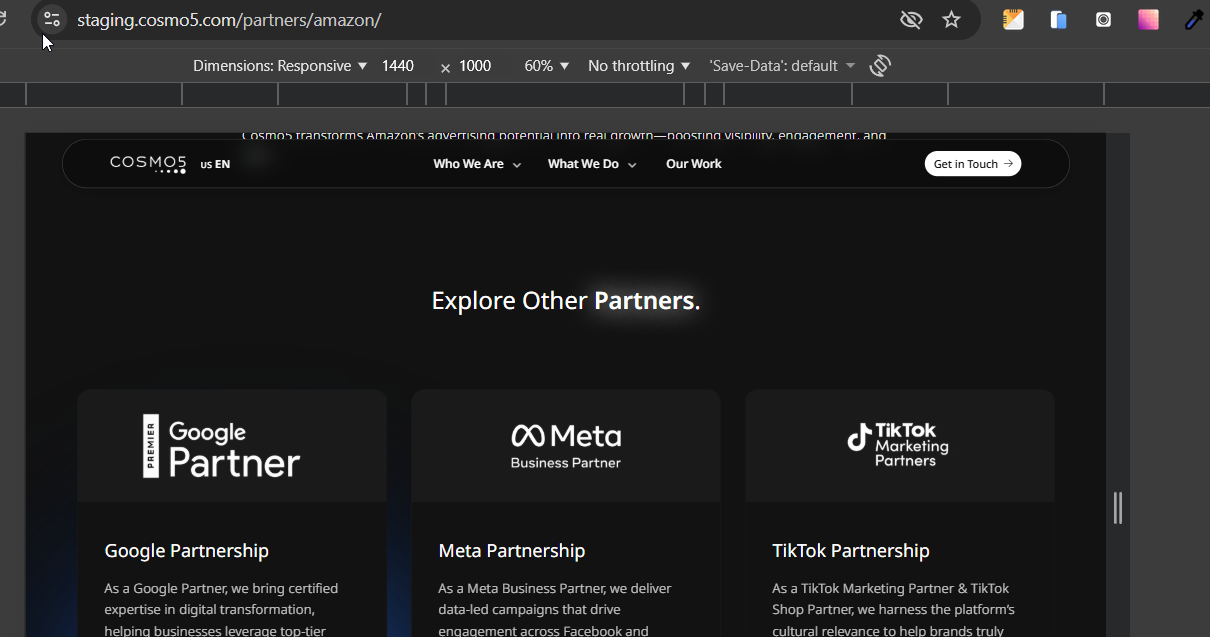
Task: Open the blue documents extension icon
Action: 1059,19
